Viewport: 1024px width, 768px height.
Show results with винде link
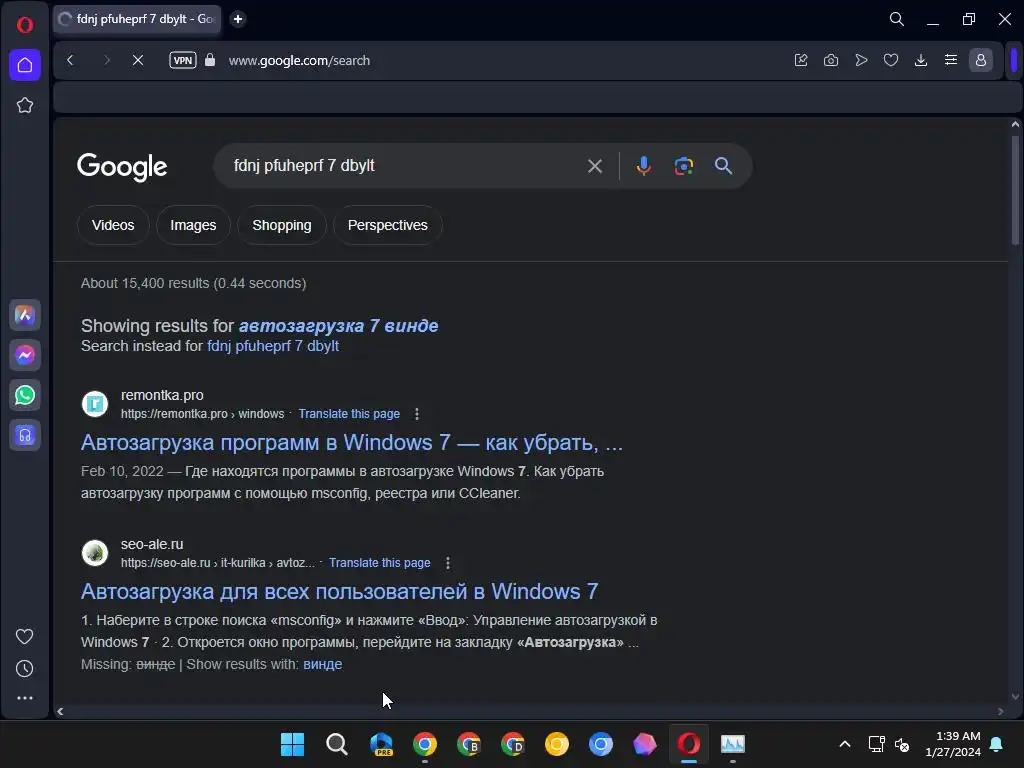[323, 664]
